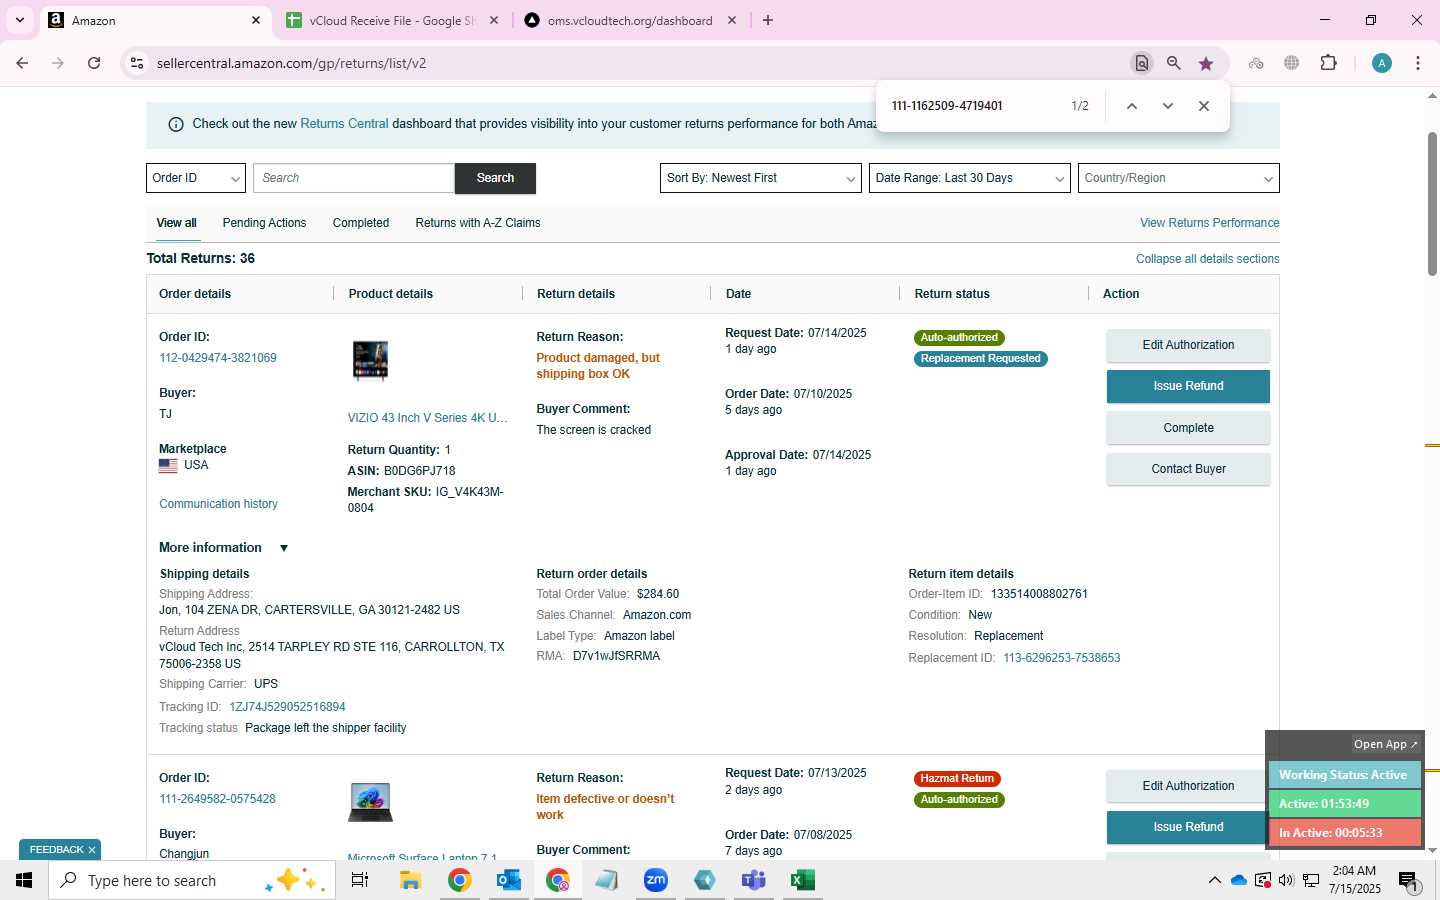Open the Chrome profile avatar A
The image size is (1440, 900).
(x=1382, y=63)
